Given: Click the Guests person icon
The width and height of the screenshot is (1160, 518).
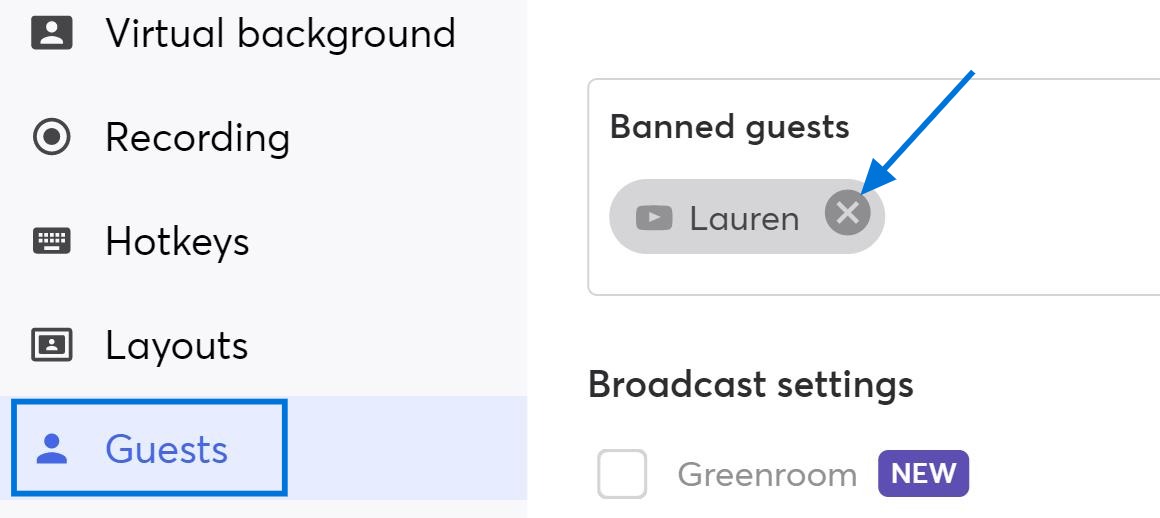Looking at the screenshot, I should point(52,449).
